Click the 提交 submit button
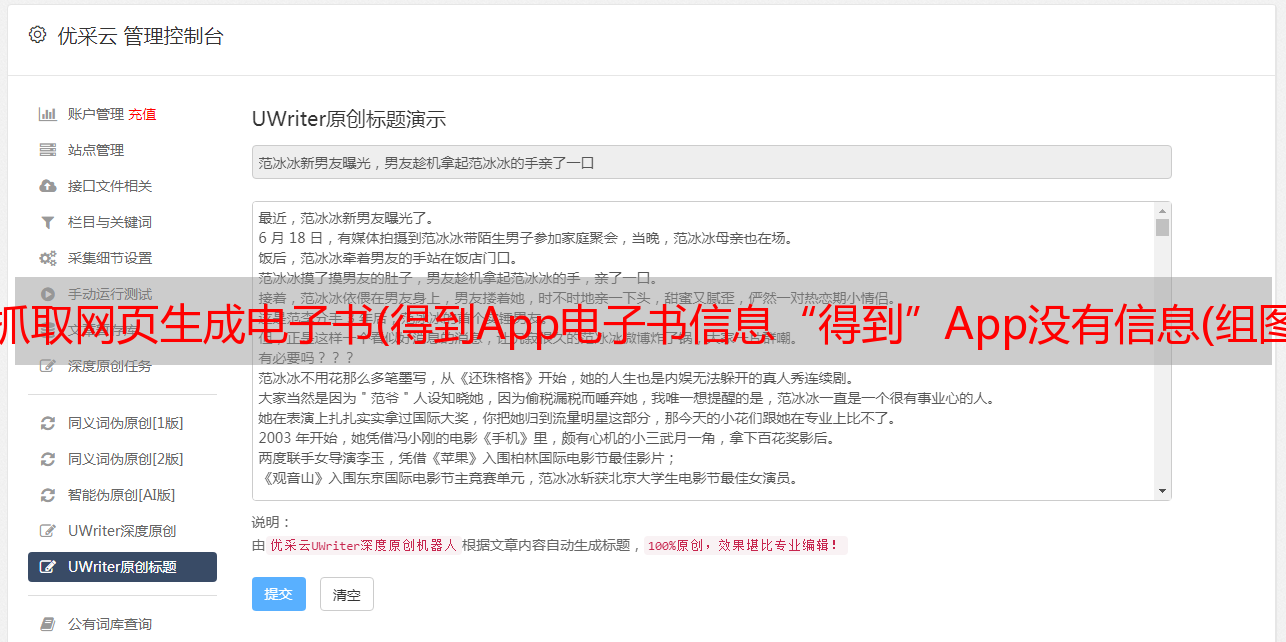Image resolution: width=1286 pixels, height=642 pixels. 279,594
